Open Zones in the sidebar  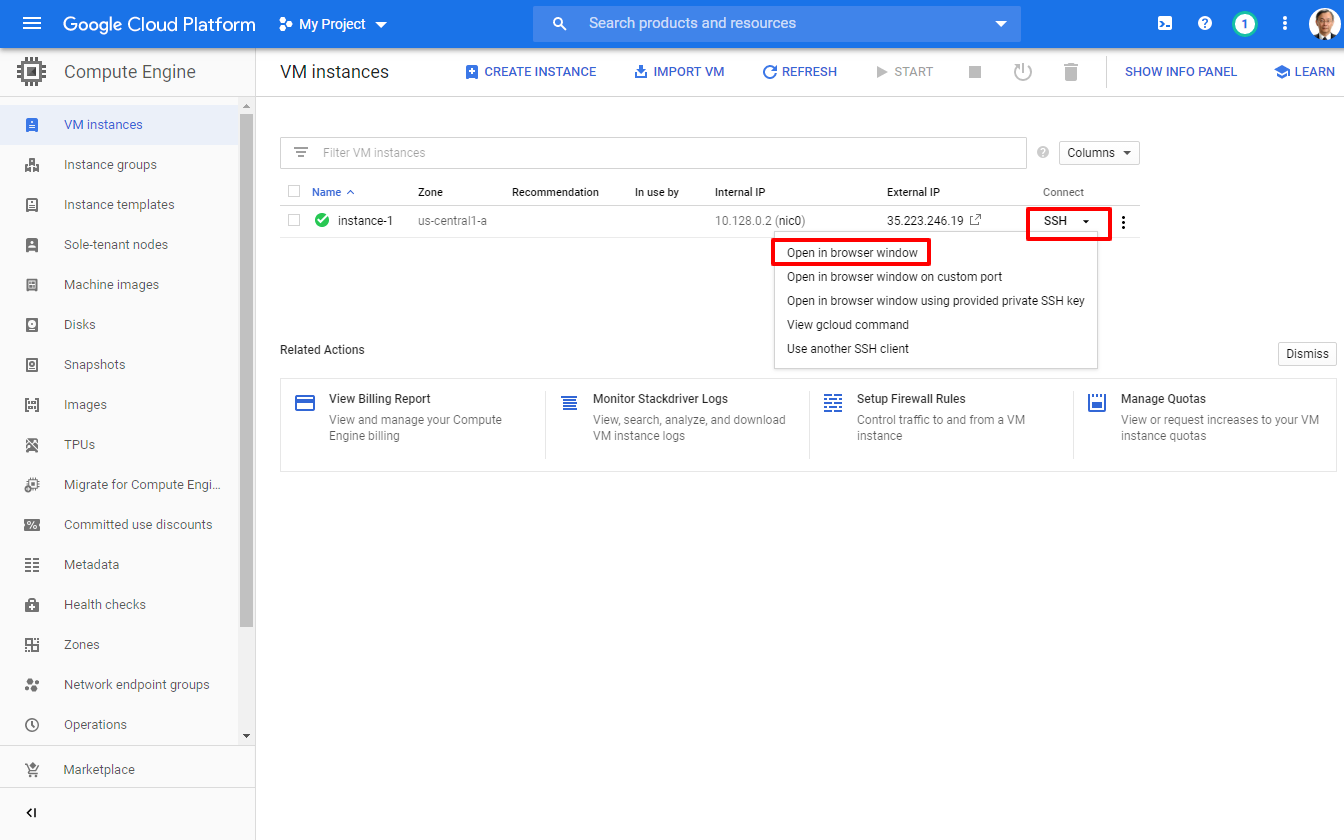pos(119,645)
